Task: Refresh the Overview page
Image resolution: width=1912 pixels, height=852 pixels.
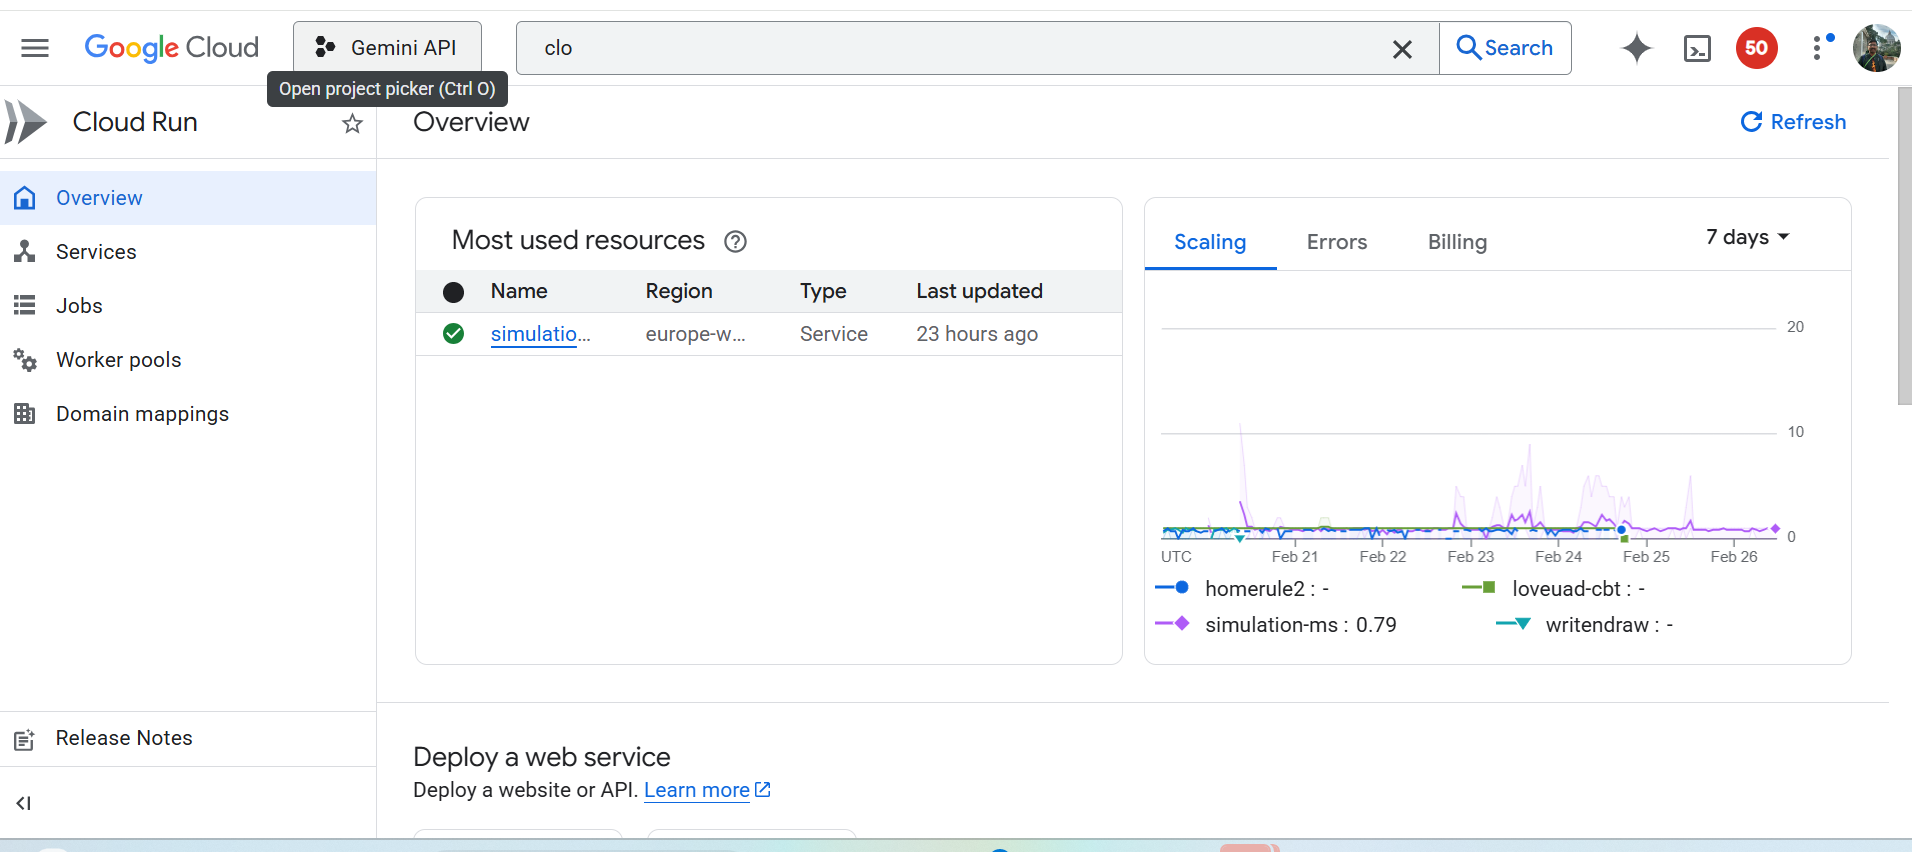Action: pos(1793,122)
